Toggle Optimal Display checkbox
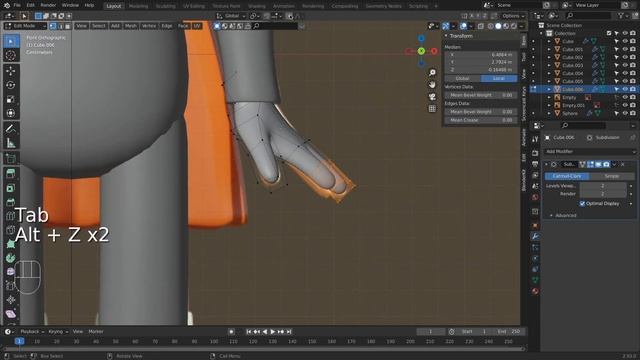 point(582,203)
